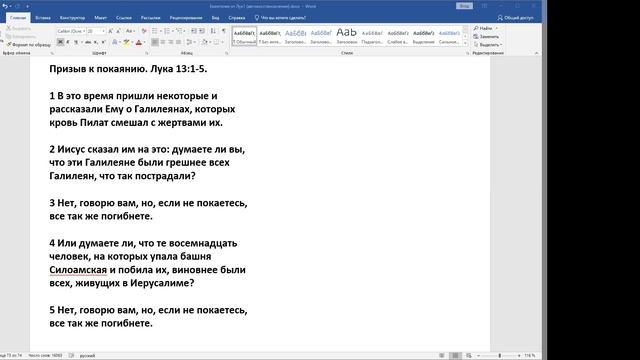The height and width of the screenshot is (360, 640).
Task: Decrease paragraph indent
Action: point(194,31)
